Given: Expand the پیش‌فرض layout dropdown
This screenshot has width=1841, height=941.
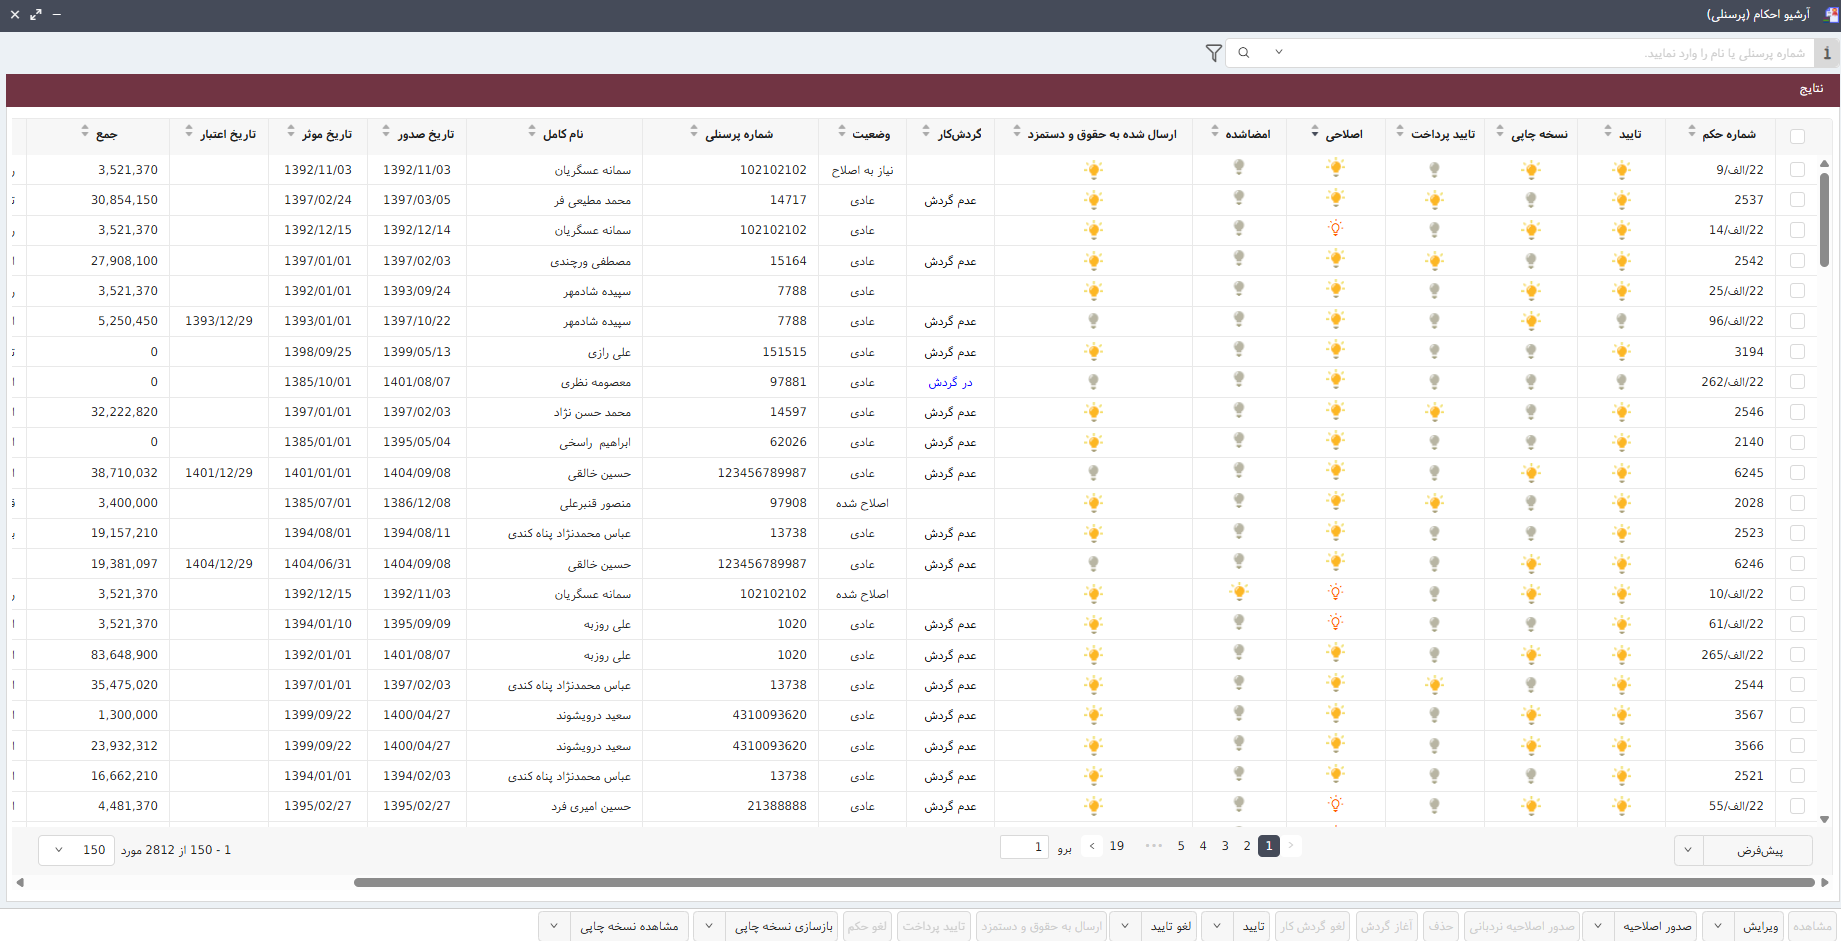Looking at the screenshot, I should click(x=1688, y=850).
